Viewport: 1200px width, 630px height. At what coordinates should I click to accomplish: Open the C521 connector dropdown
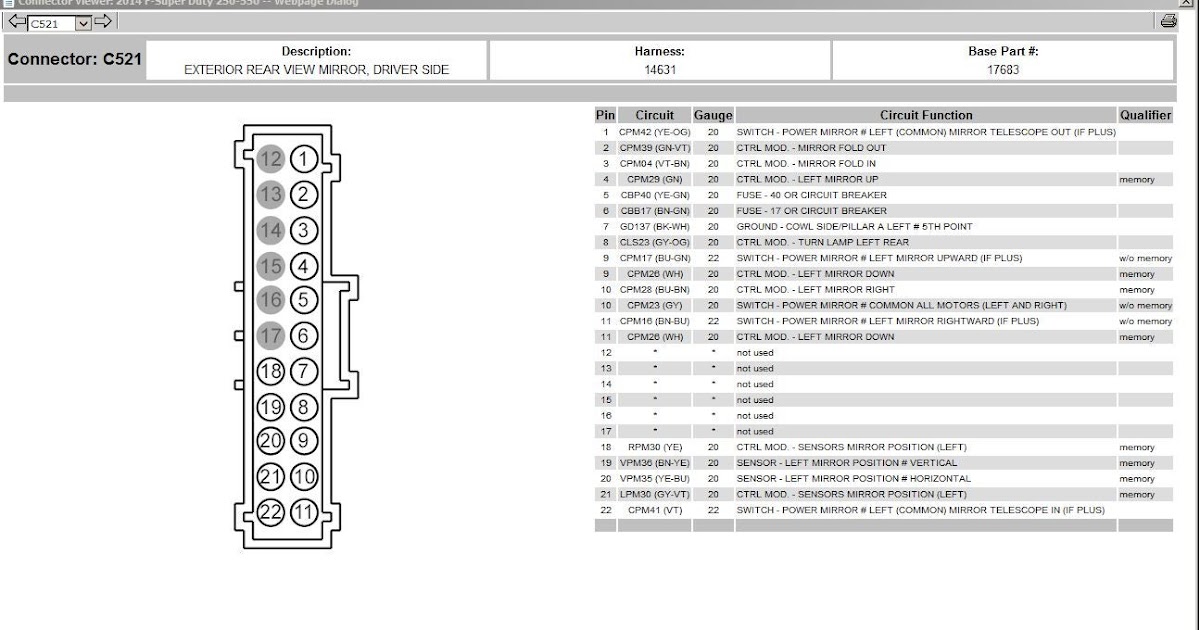click(59, 23)
